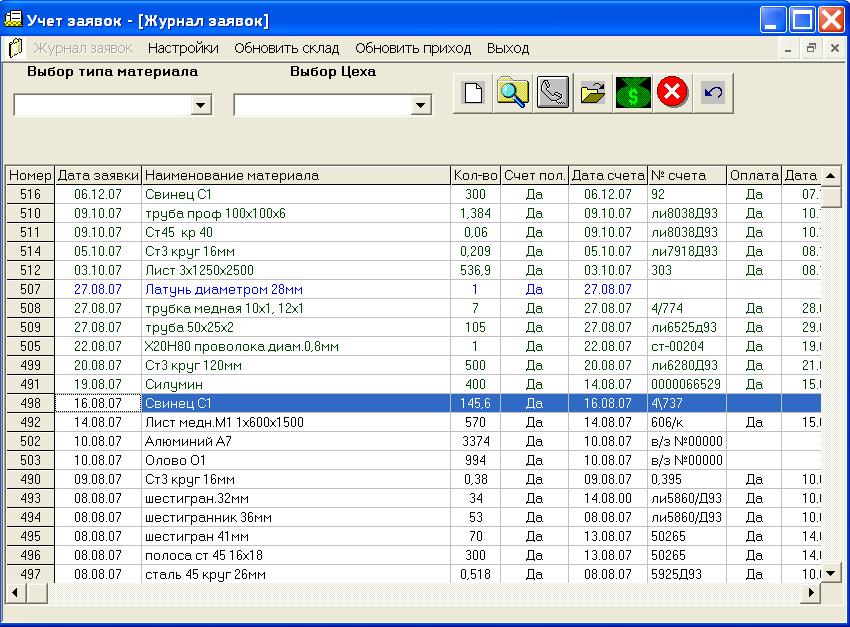Click inside the material type combo field
850x627 pixels.
click(103, 105)
